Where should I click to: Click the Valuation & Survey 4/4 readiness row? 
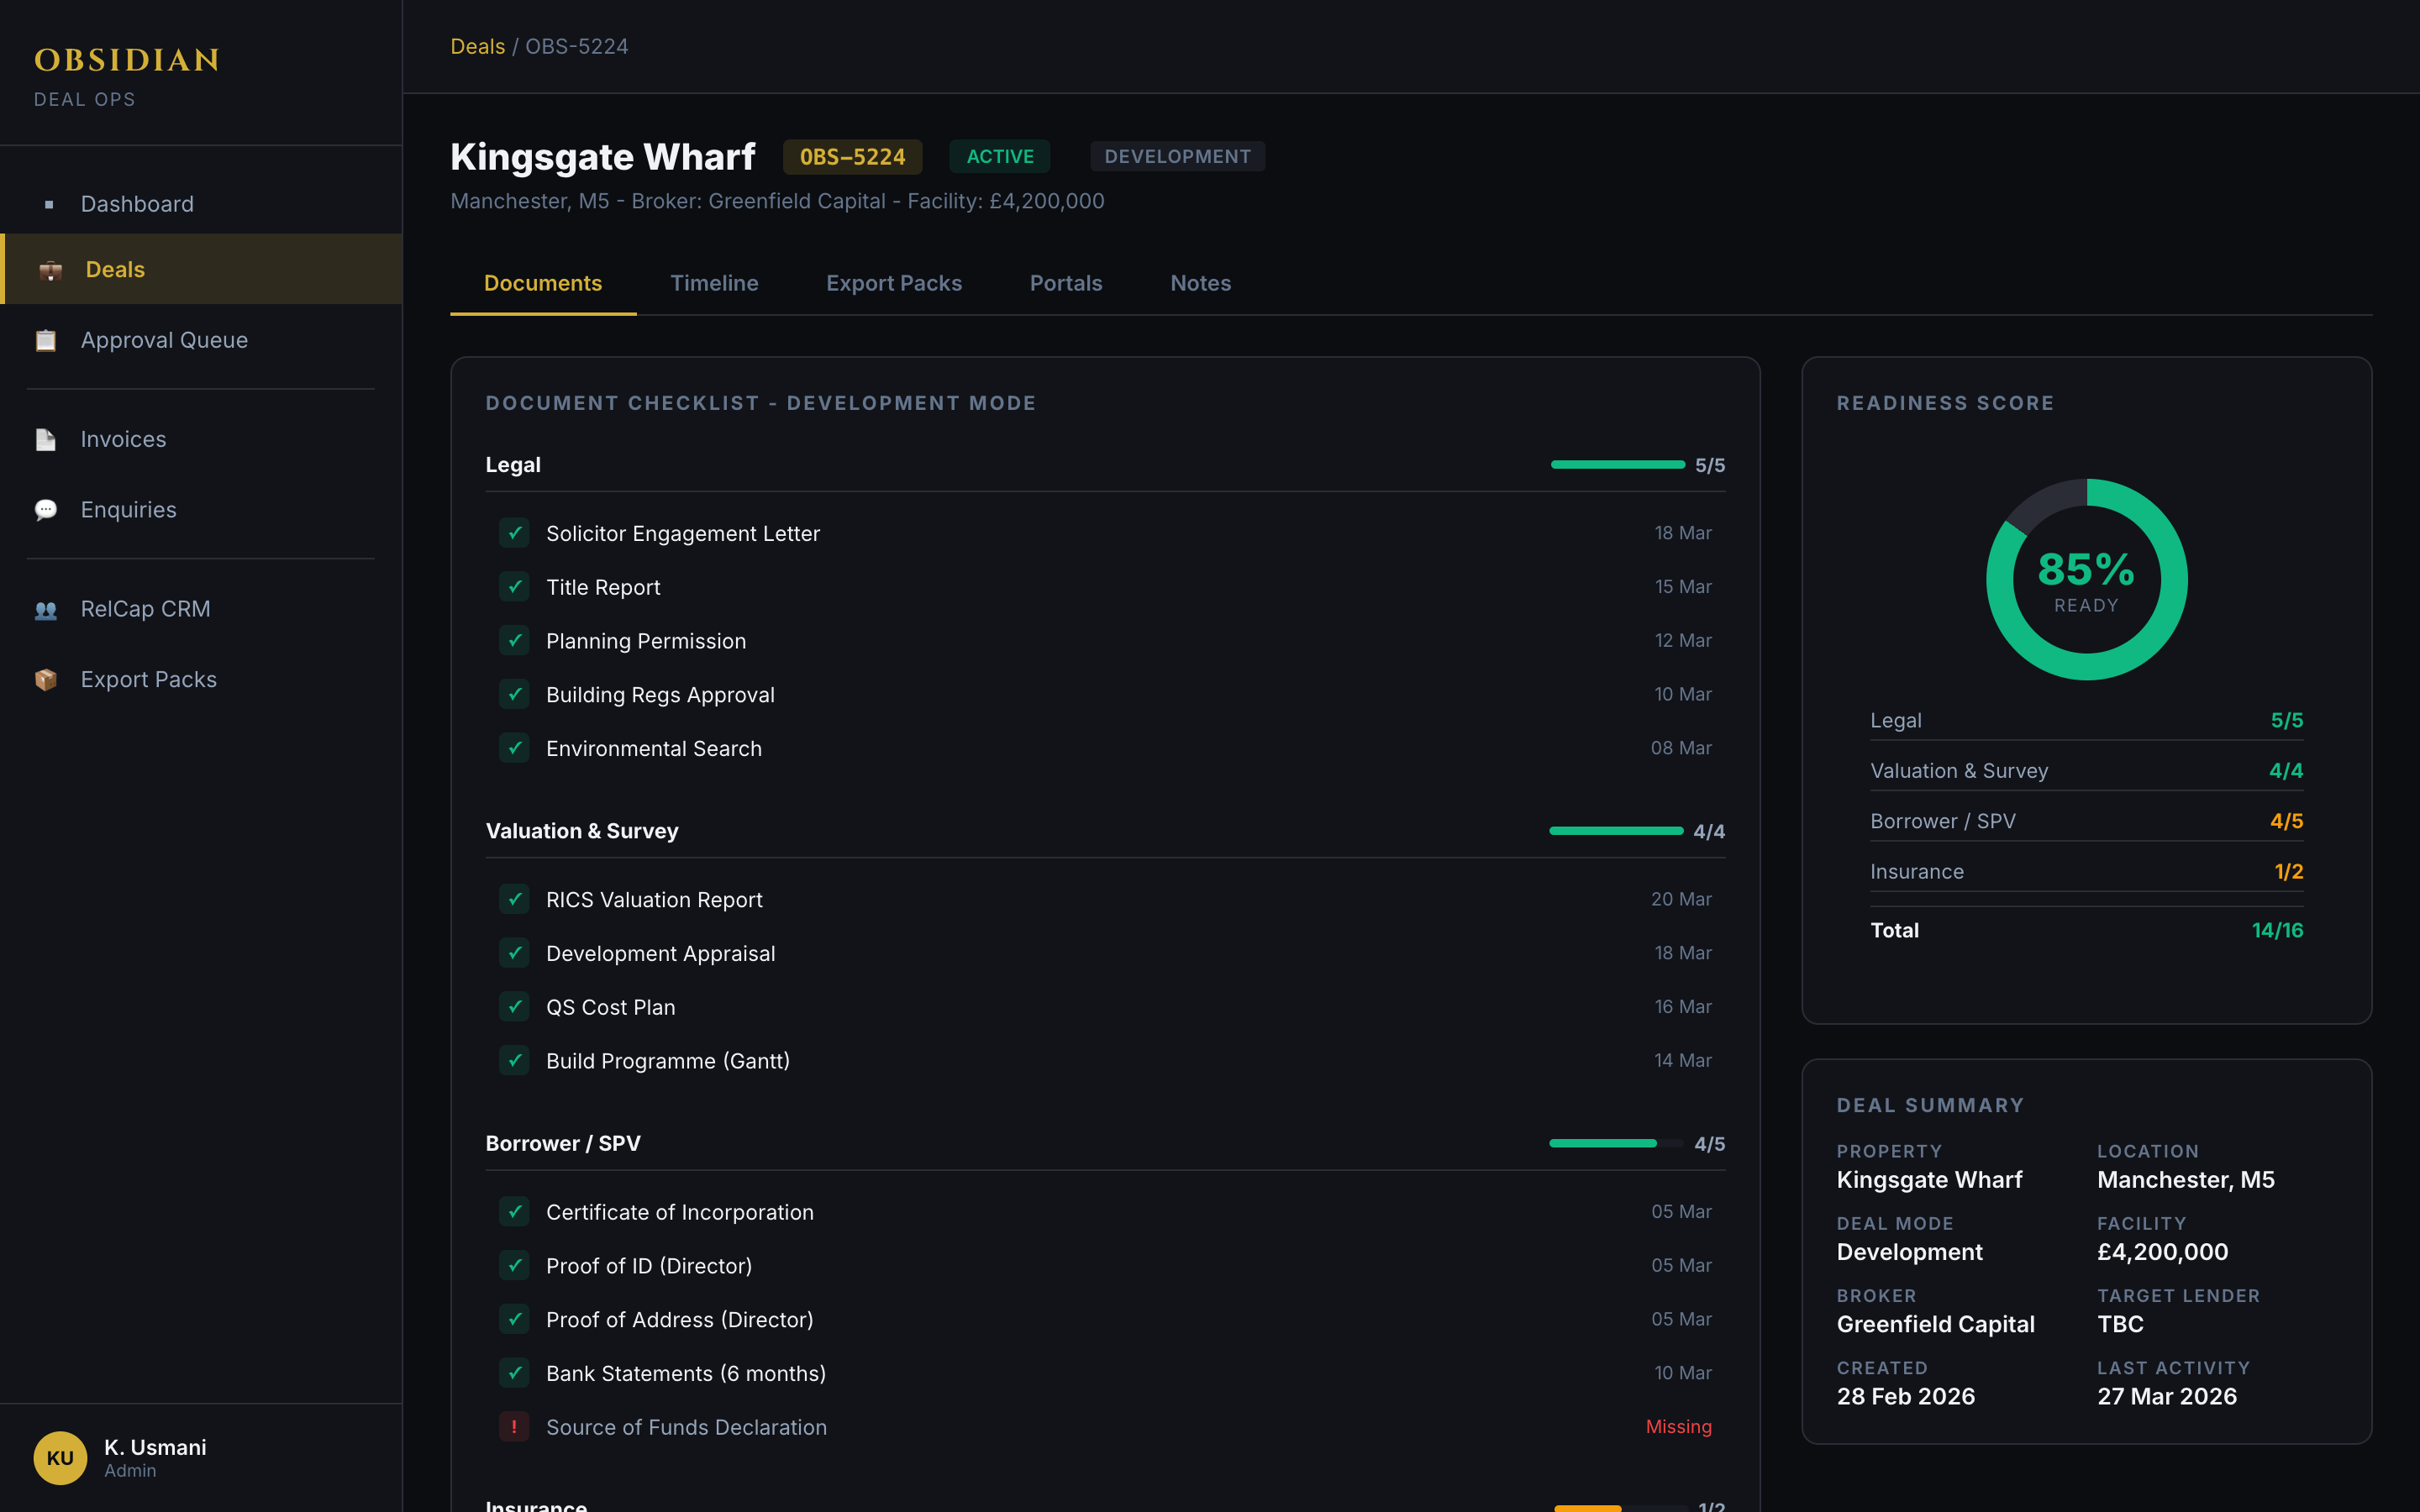pos(2086,771)
